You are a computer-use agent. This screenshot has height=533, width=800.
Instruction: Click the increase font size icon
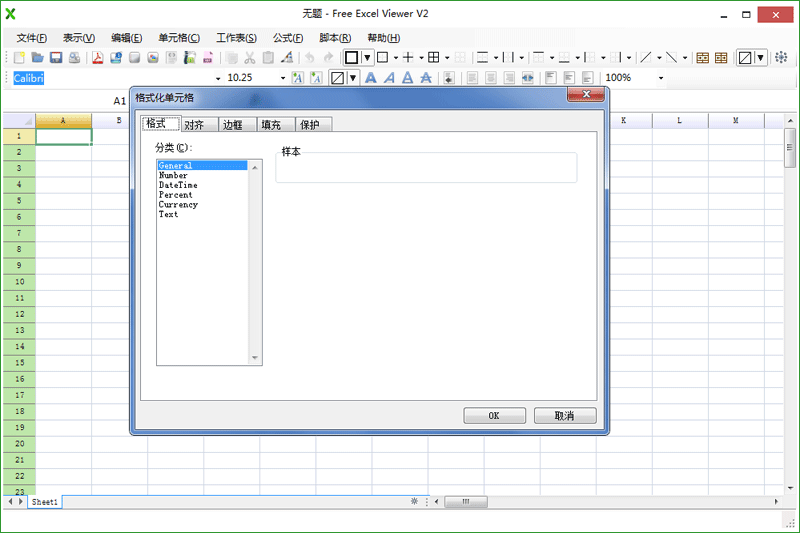pos(297,78)
